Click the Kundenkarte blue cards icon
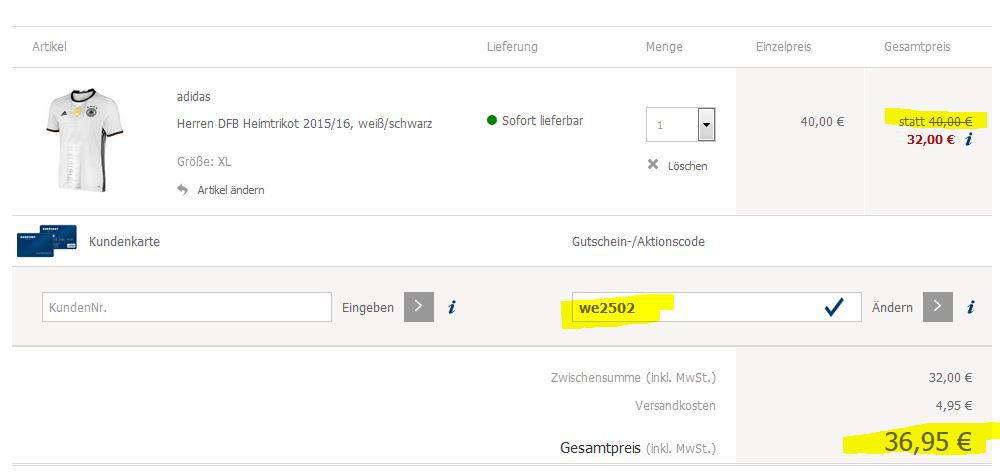 pyautogui.click(x=47, y=240)
